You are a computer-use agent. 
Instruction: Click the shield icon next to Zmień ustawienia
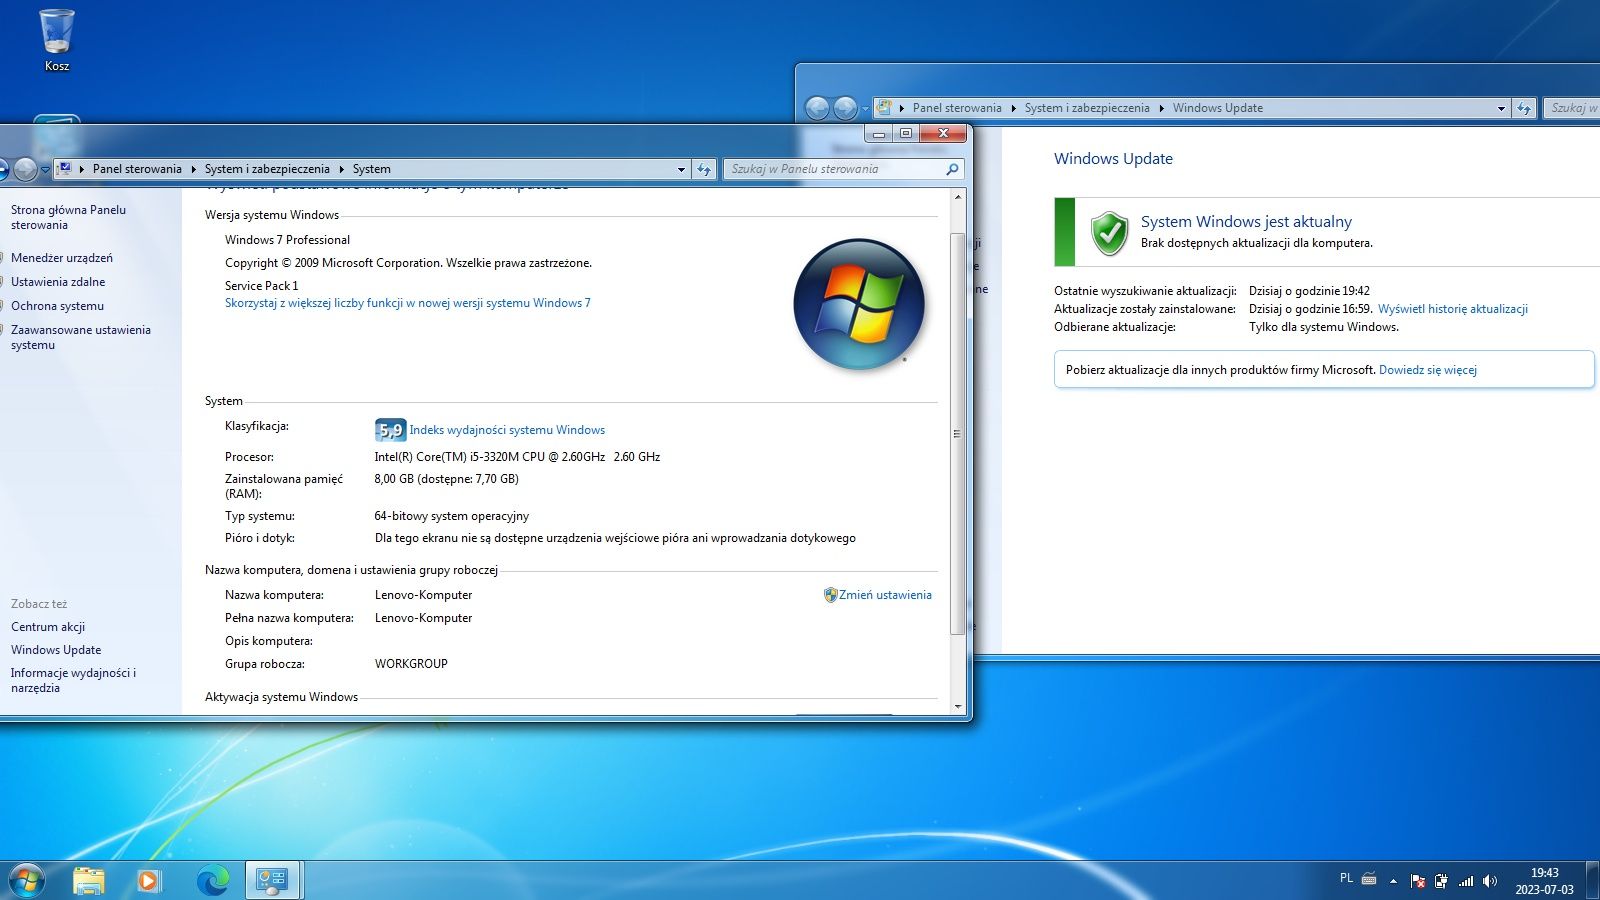pyautogui.click(x=830, y=595)
